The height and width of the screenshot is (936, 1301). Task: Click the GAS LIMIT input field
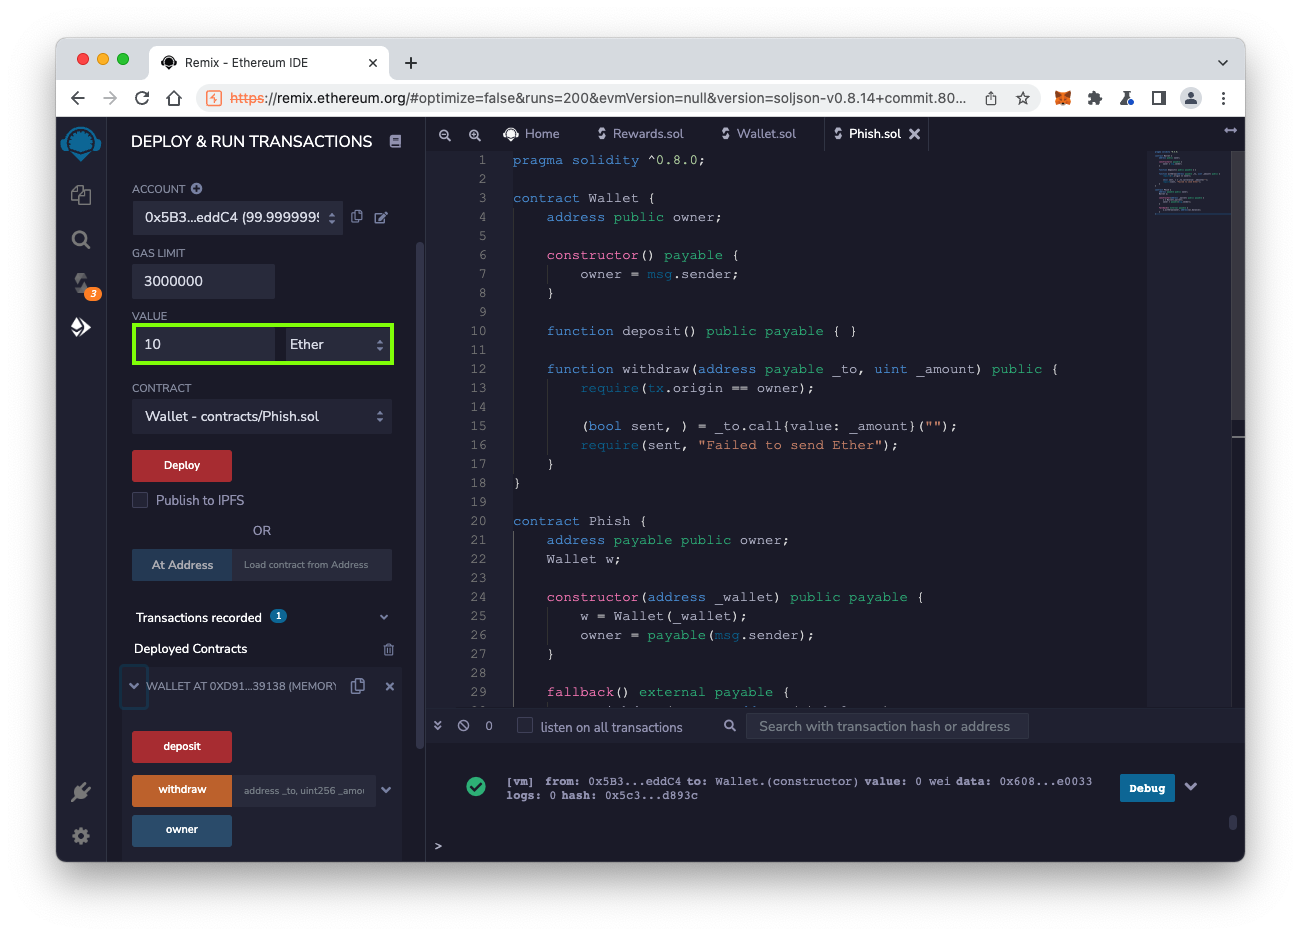coord(203,281)
